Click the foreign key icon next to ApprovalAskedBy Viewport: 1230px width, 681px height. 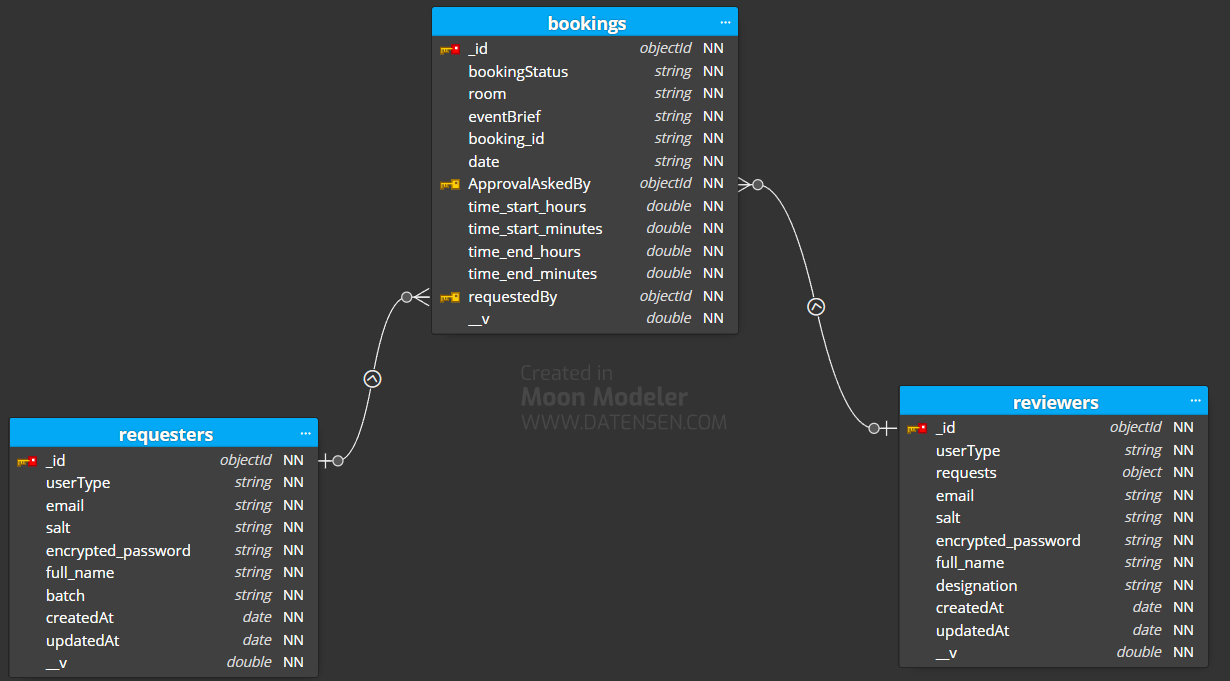pos(449,184)
